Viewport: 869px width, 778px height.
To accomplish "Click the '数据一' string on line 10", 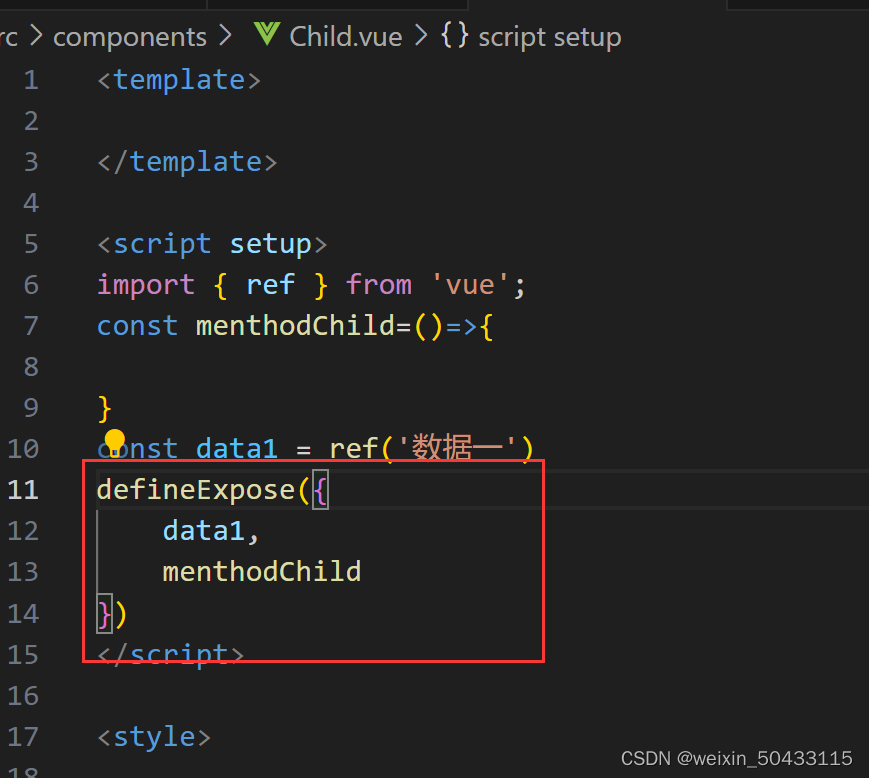I will 457,447.
